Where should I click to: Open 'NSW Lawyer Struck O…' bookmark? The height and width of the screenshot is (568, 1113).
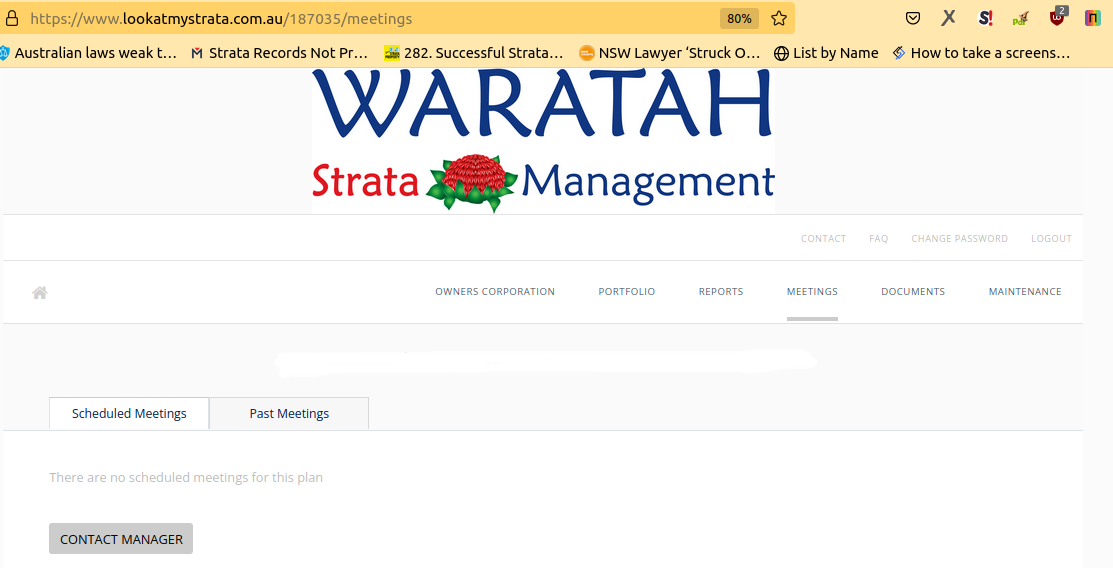point(669,53)
